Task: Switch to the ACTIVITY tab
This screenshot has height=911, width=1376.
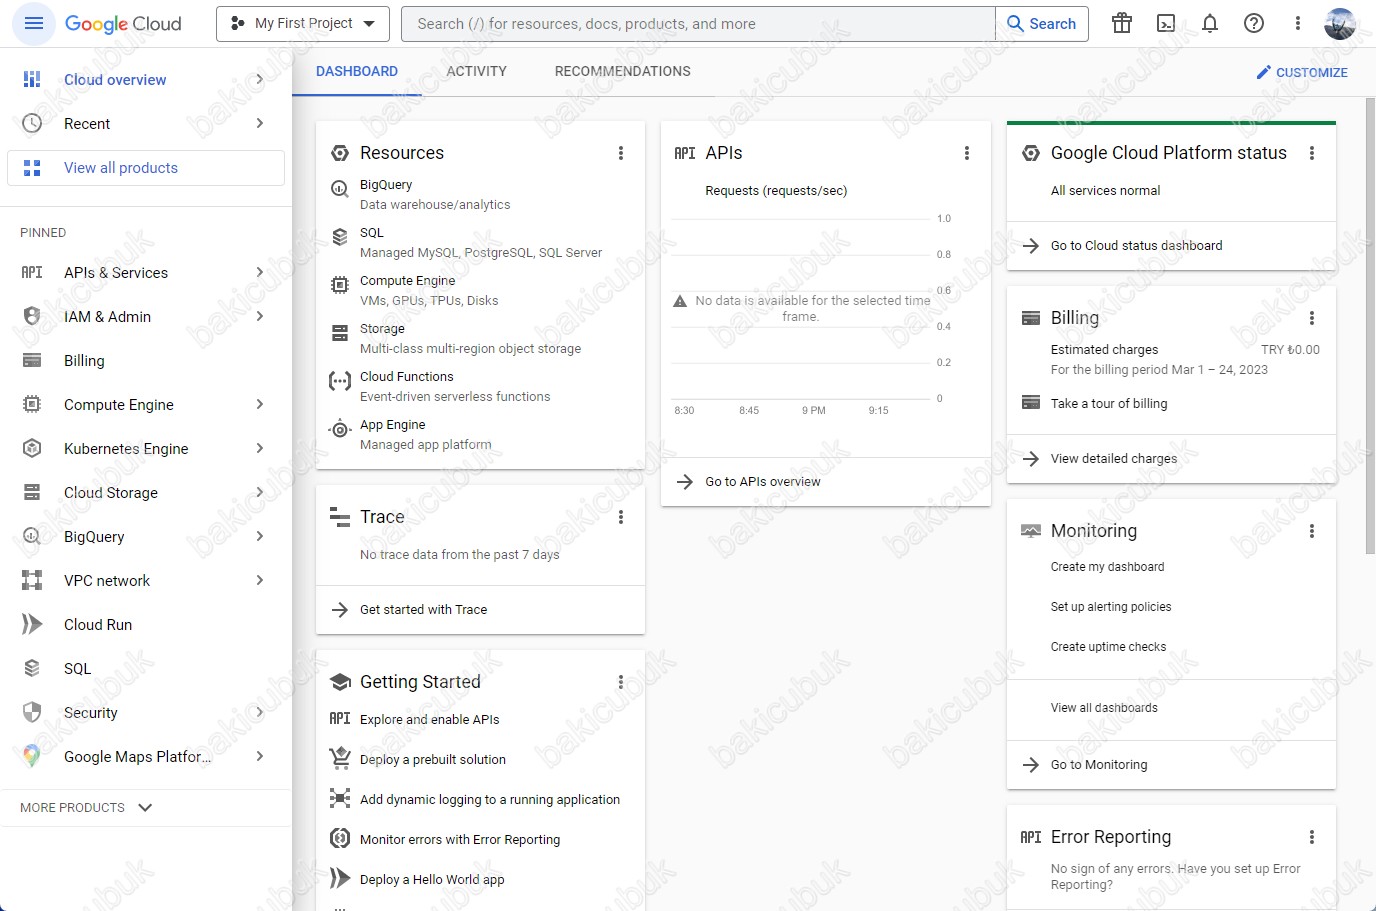Action: 476,71
